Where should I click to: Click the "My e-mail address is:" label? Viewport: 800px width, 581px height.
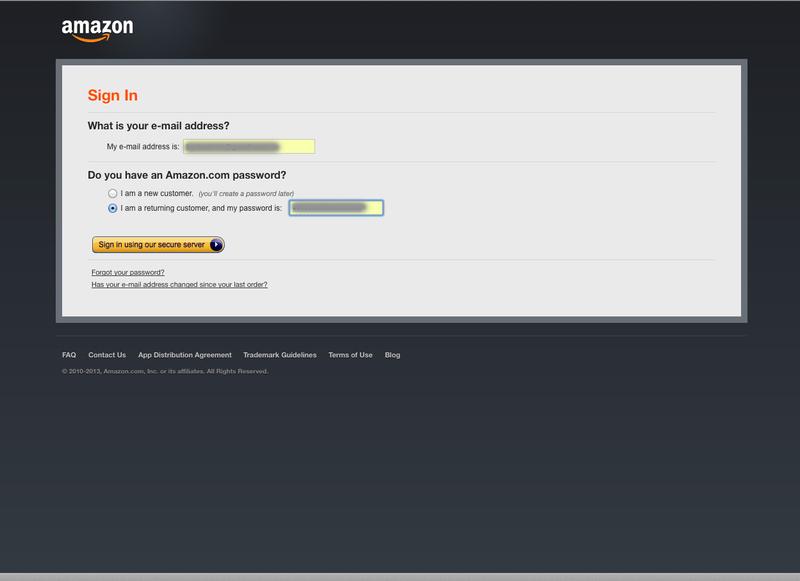pyautogui.click(x=143, y=147)
